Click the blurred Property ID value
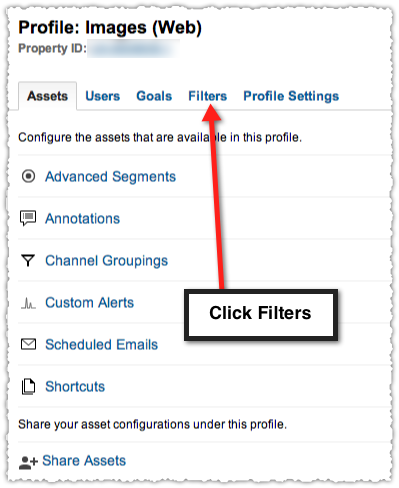Image resolution: width=399 pixels, height=488 pixels. coord(133,49)
